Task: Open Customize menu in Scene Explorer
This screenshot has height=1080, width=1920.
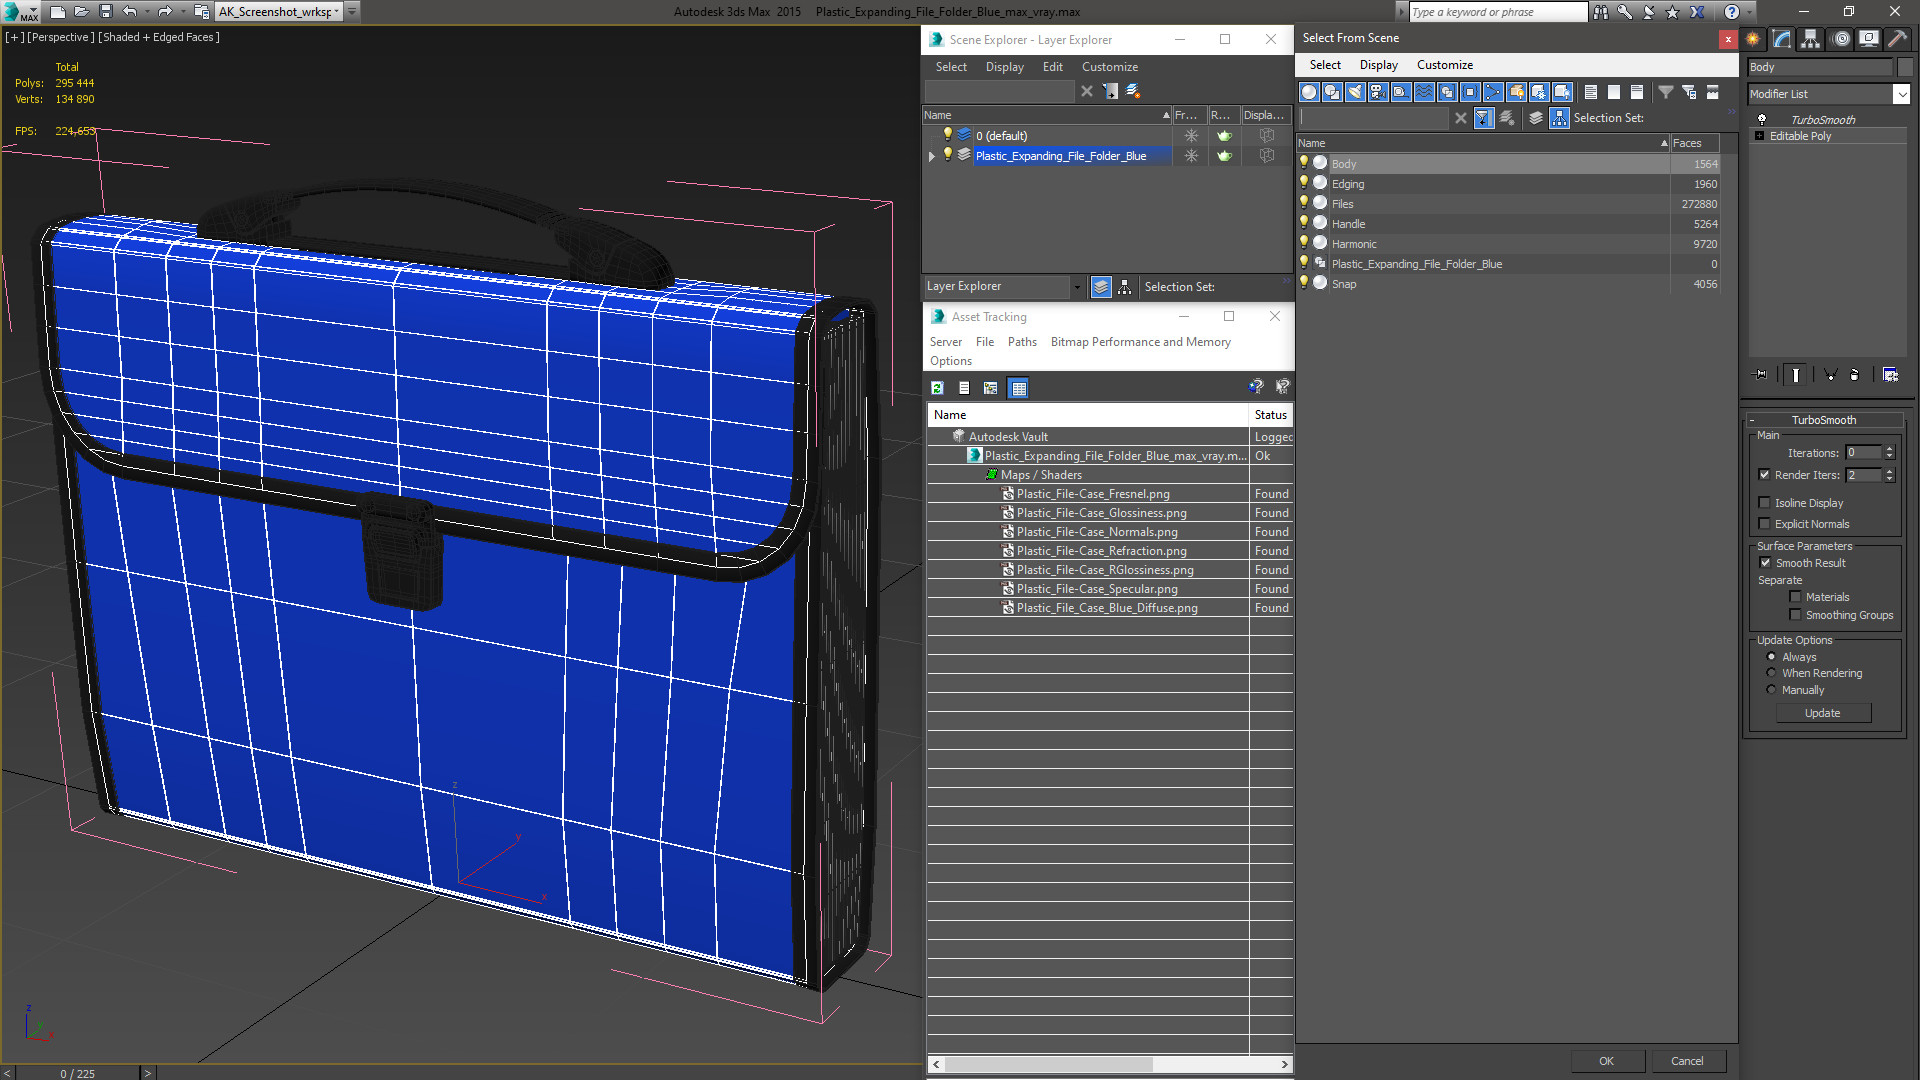Action: click(x=1109, y=67)
